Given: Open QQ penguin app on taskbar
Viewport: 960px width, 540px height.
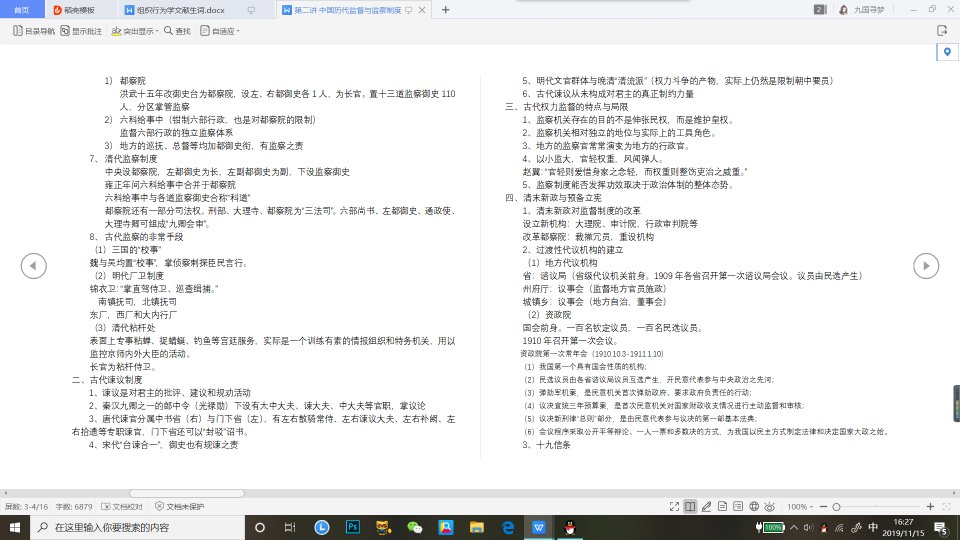Looking at the screenshot, I should [569, 527].
